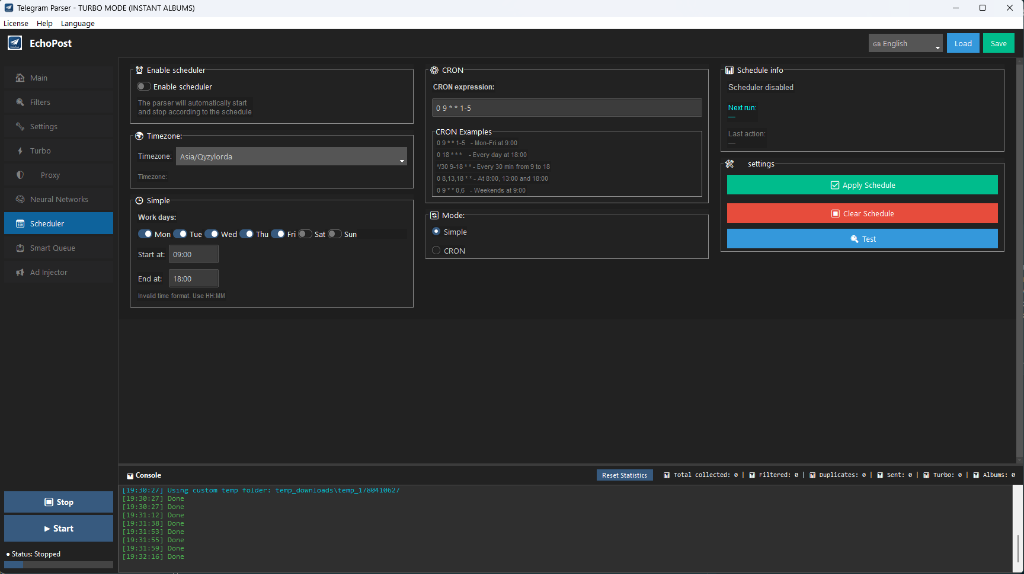Click the globe icon beside Timezone heading
Image resolution: width=1024 pixels, height=574 pixels.
(x=139, y=136)
